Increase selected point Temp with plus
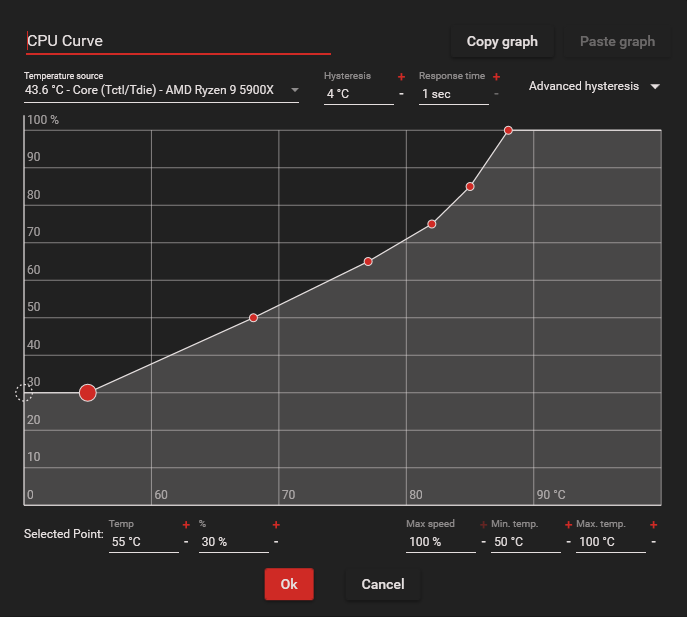 pyautogui.click(x=186, y=525)
